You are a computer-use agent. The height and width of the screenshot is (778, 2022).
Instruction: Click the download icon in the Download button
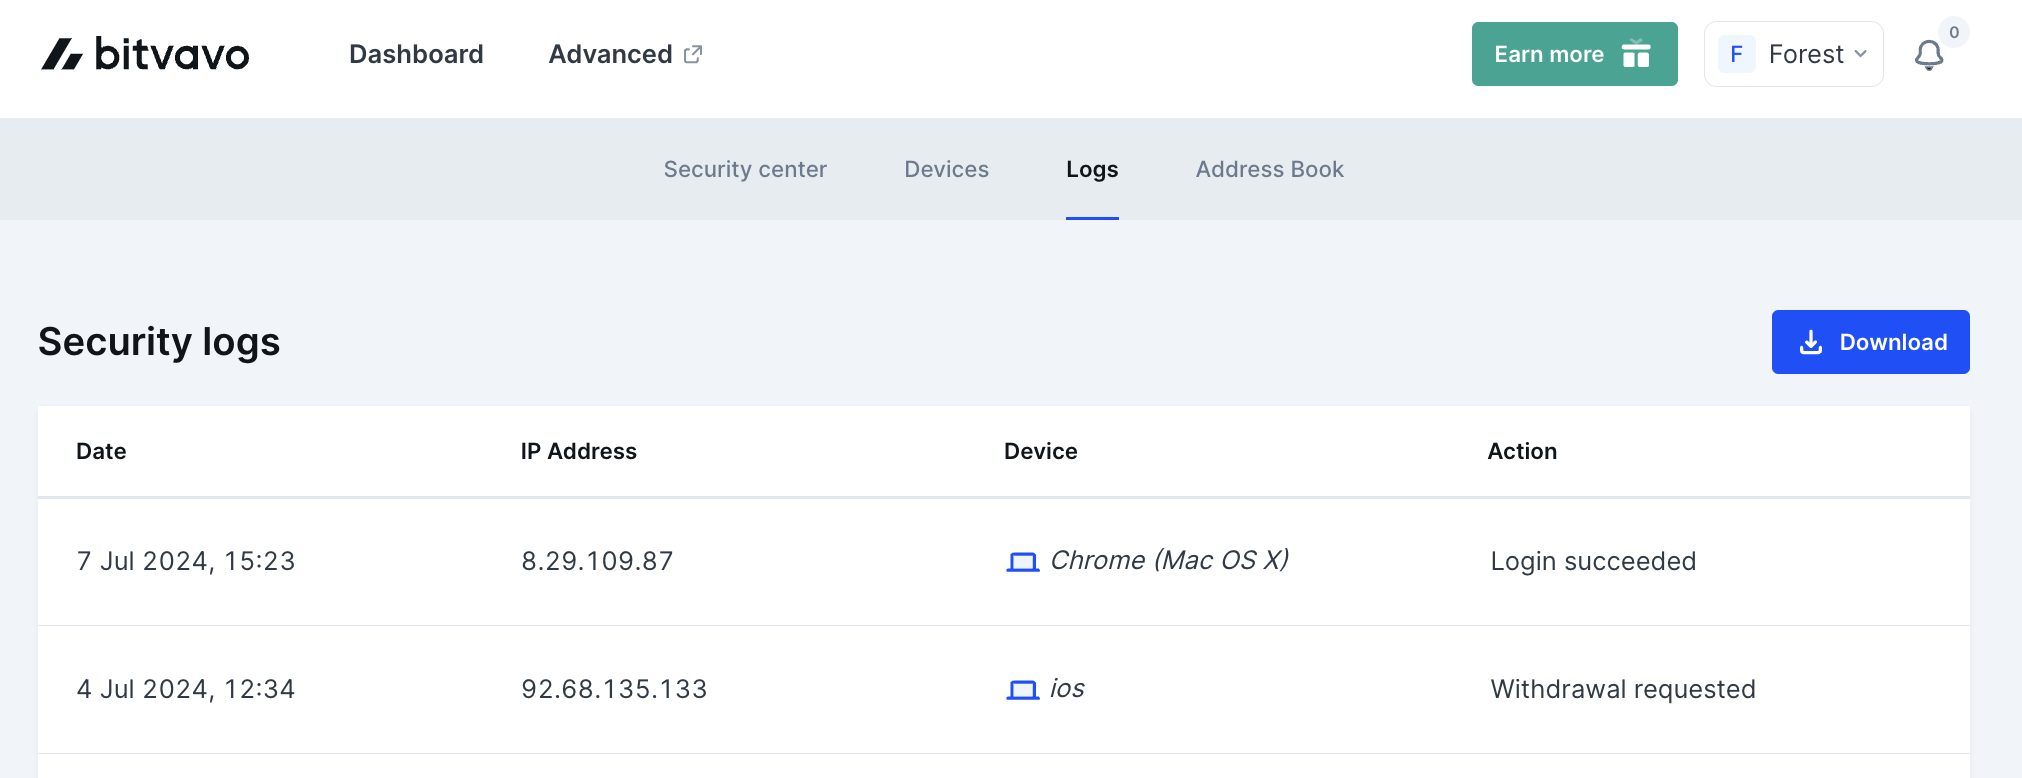click(x=1810, y=342)
